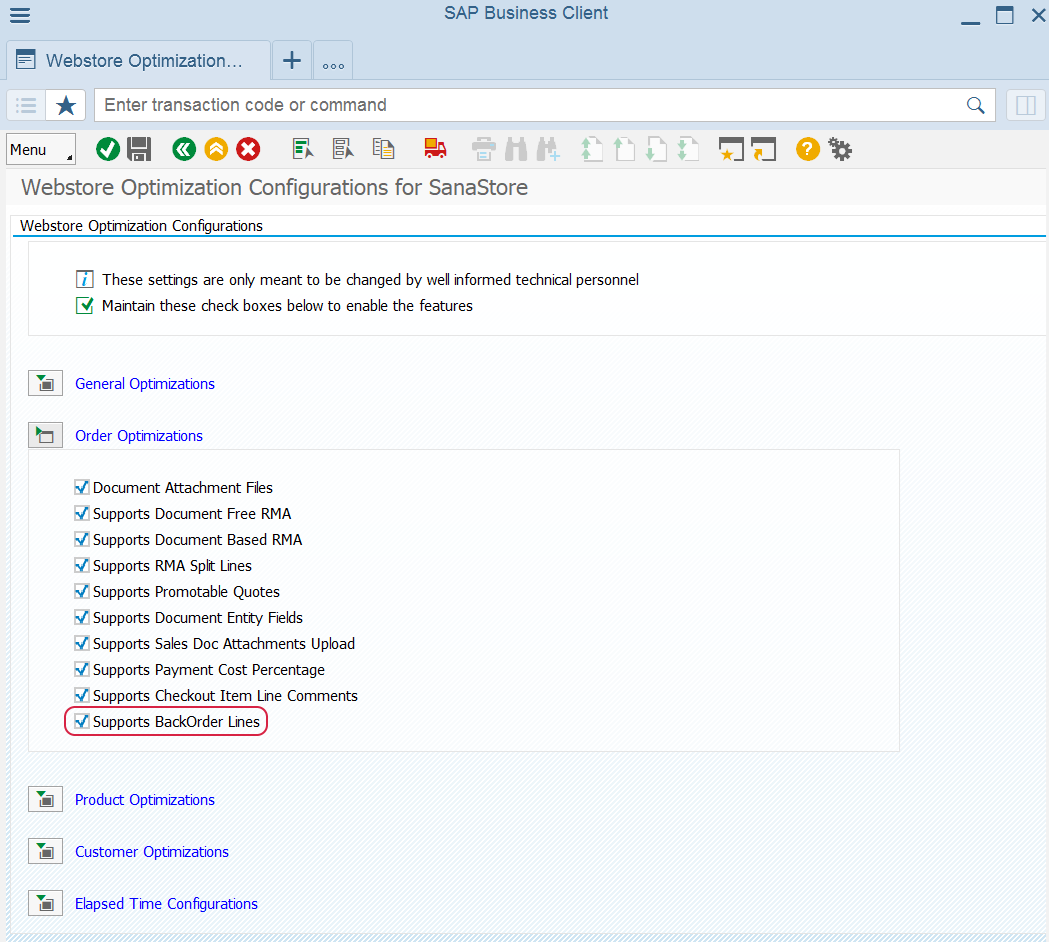Toggle Supports Sales Doc Attachments Upload
Screen dimensions: 1049x942
click(82, 644)
